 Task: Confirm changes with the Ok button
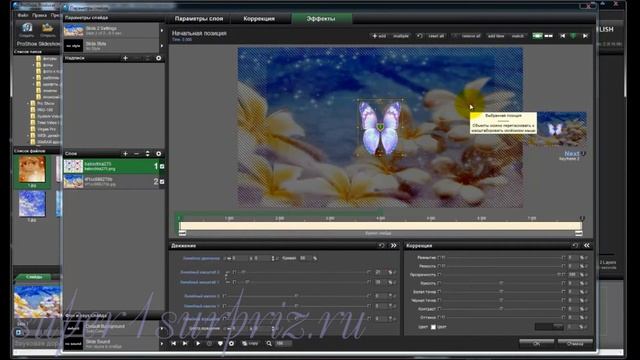(x=537, y=344)
